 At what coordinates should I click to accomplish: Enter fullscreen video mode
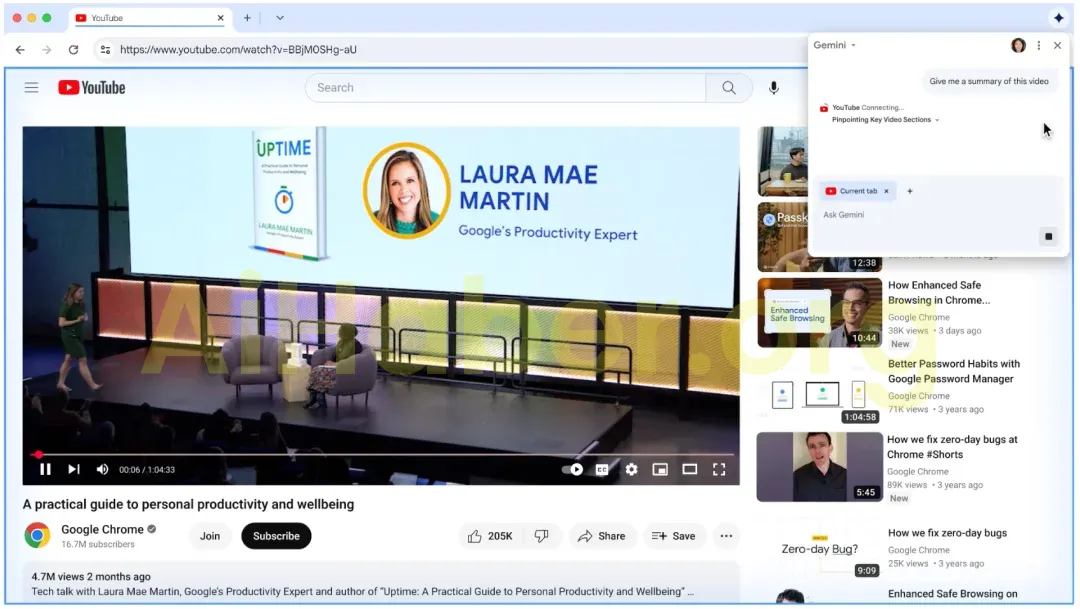coord(718,469)
